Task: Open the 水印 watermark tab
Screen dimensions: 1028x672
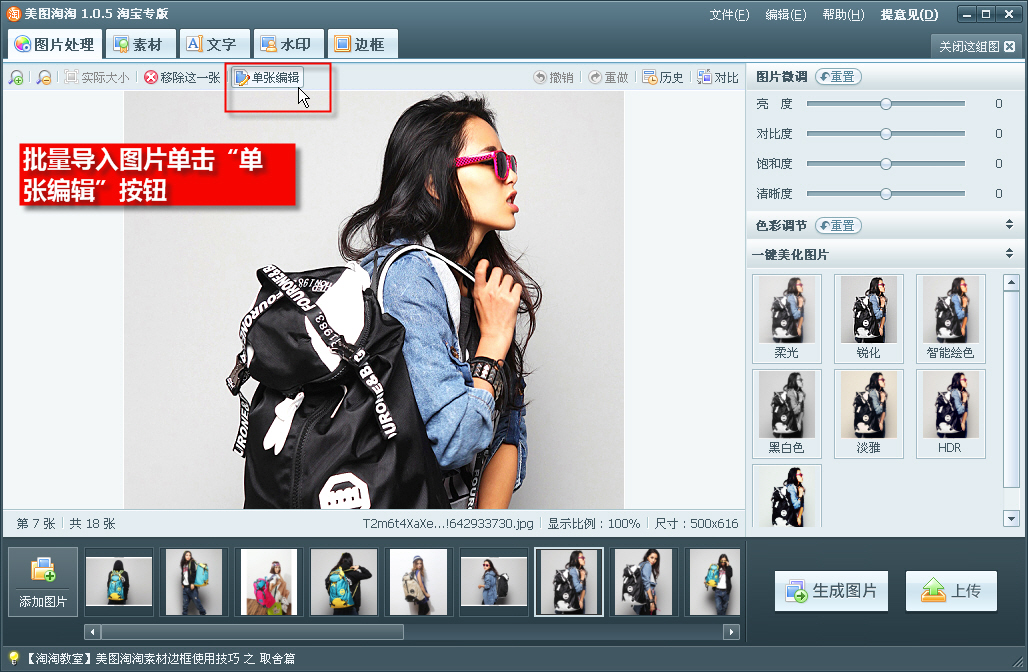Action: point(287,44)
